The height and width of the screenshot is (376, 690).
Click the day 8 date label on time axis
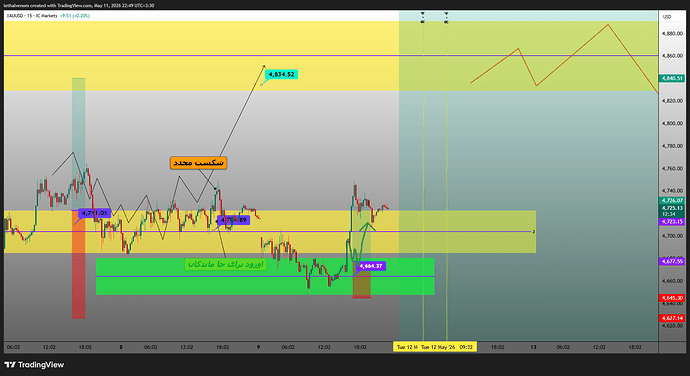tap(121, 347)
